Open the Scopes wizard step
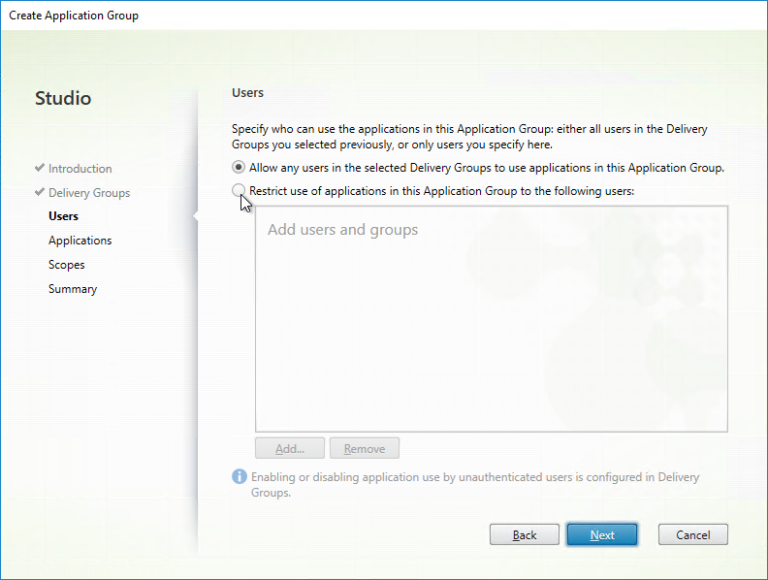 pos(66,265)
